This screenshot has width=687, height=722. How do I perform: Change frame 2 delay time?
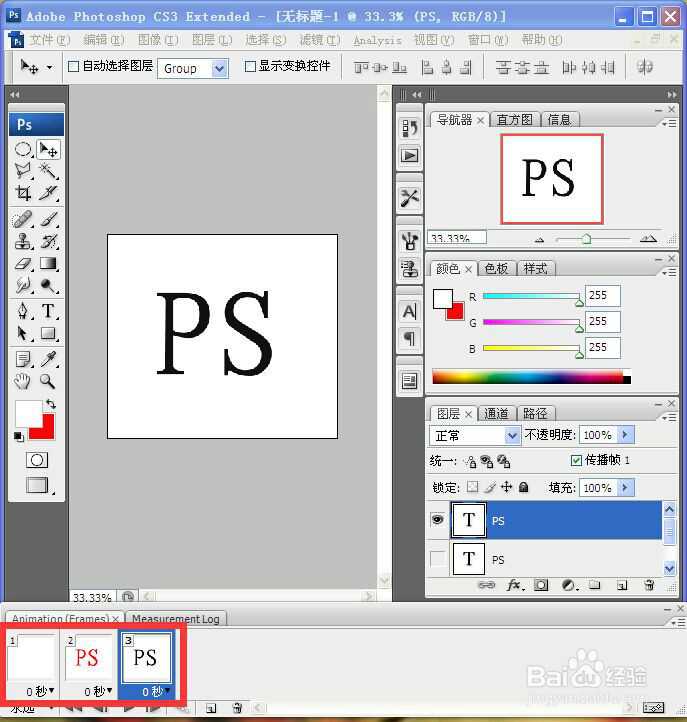[98, 691]
